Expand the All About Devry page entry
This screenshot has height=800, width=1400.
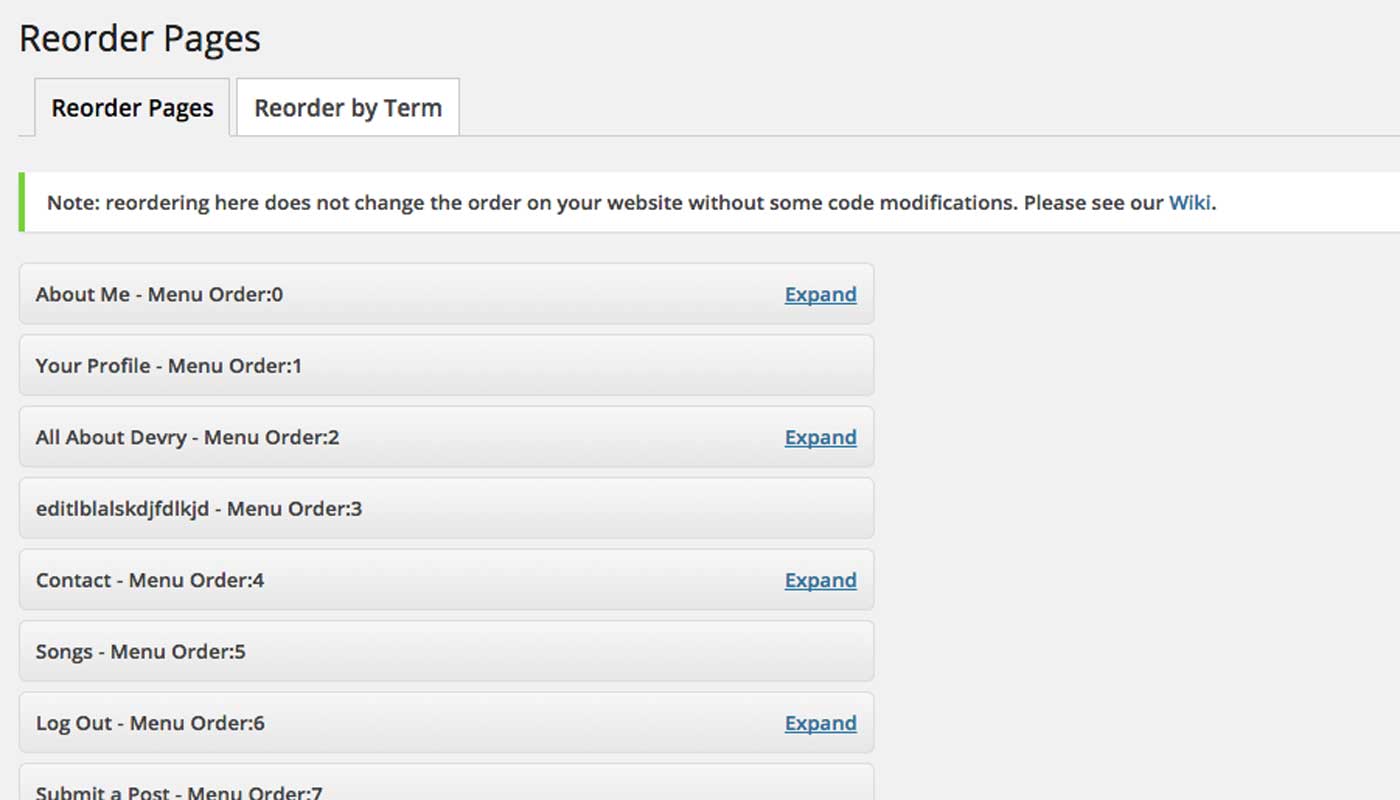(x=820, y=437)
